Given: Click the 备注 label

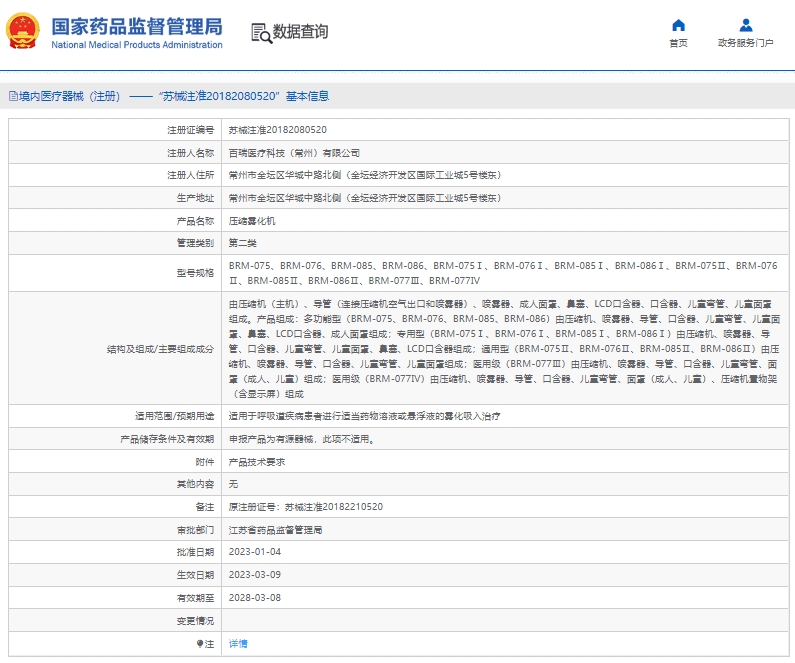Looking at the screenshot, I should (205, 507).
